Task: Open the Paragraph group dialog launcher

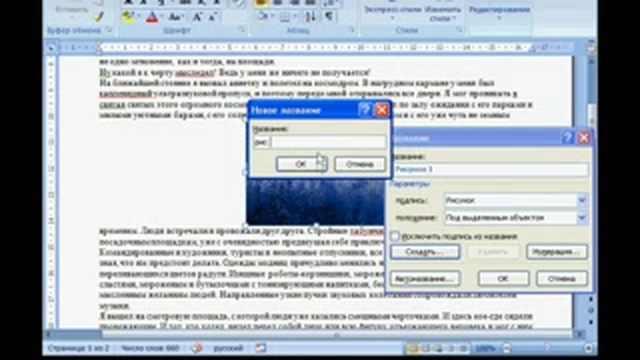Action: click(x=351, y=30)
